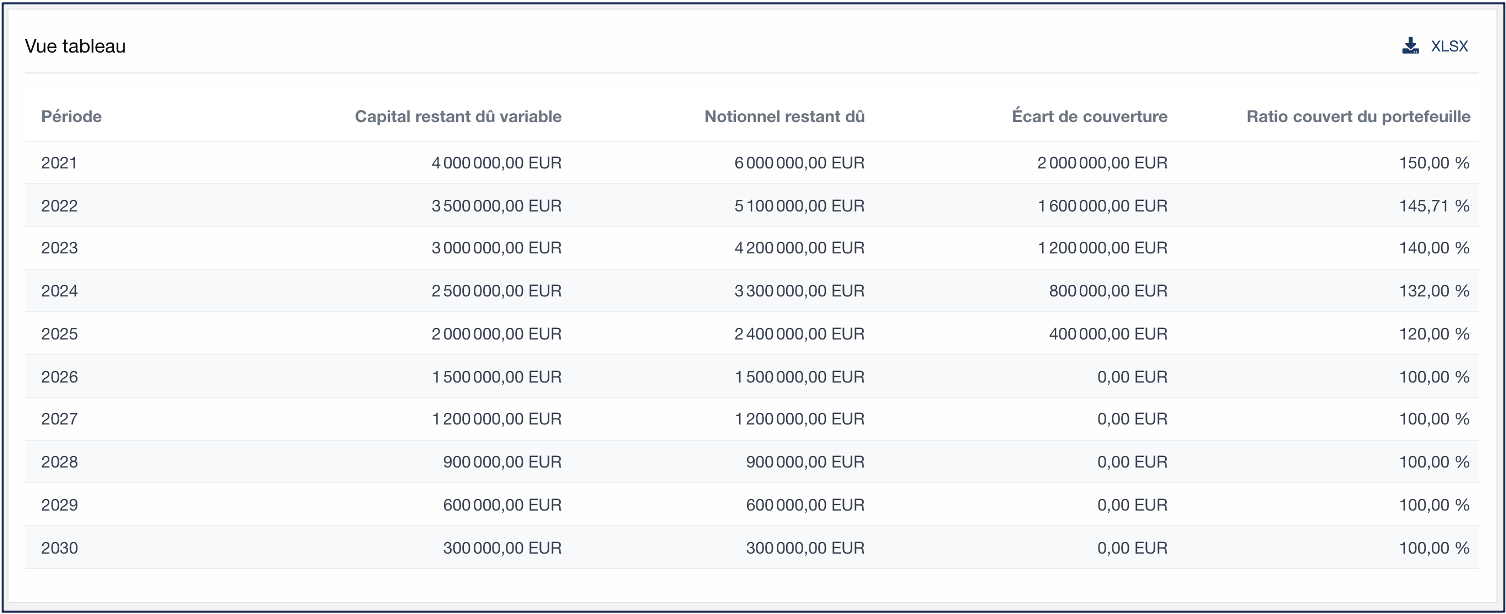
Task: Click the 2030 period cell
Action: [59, 548]
